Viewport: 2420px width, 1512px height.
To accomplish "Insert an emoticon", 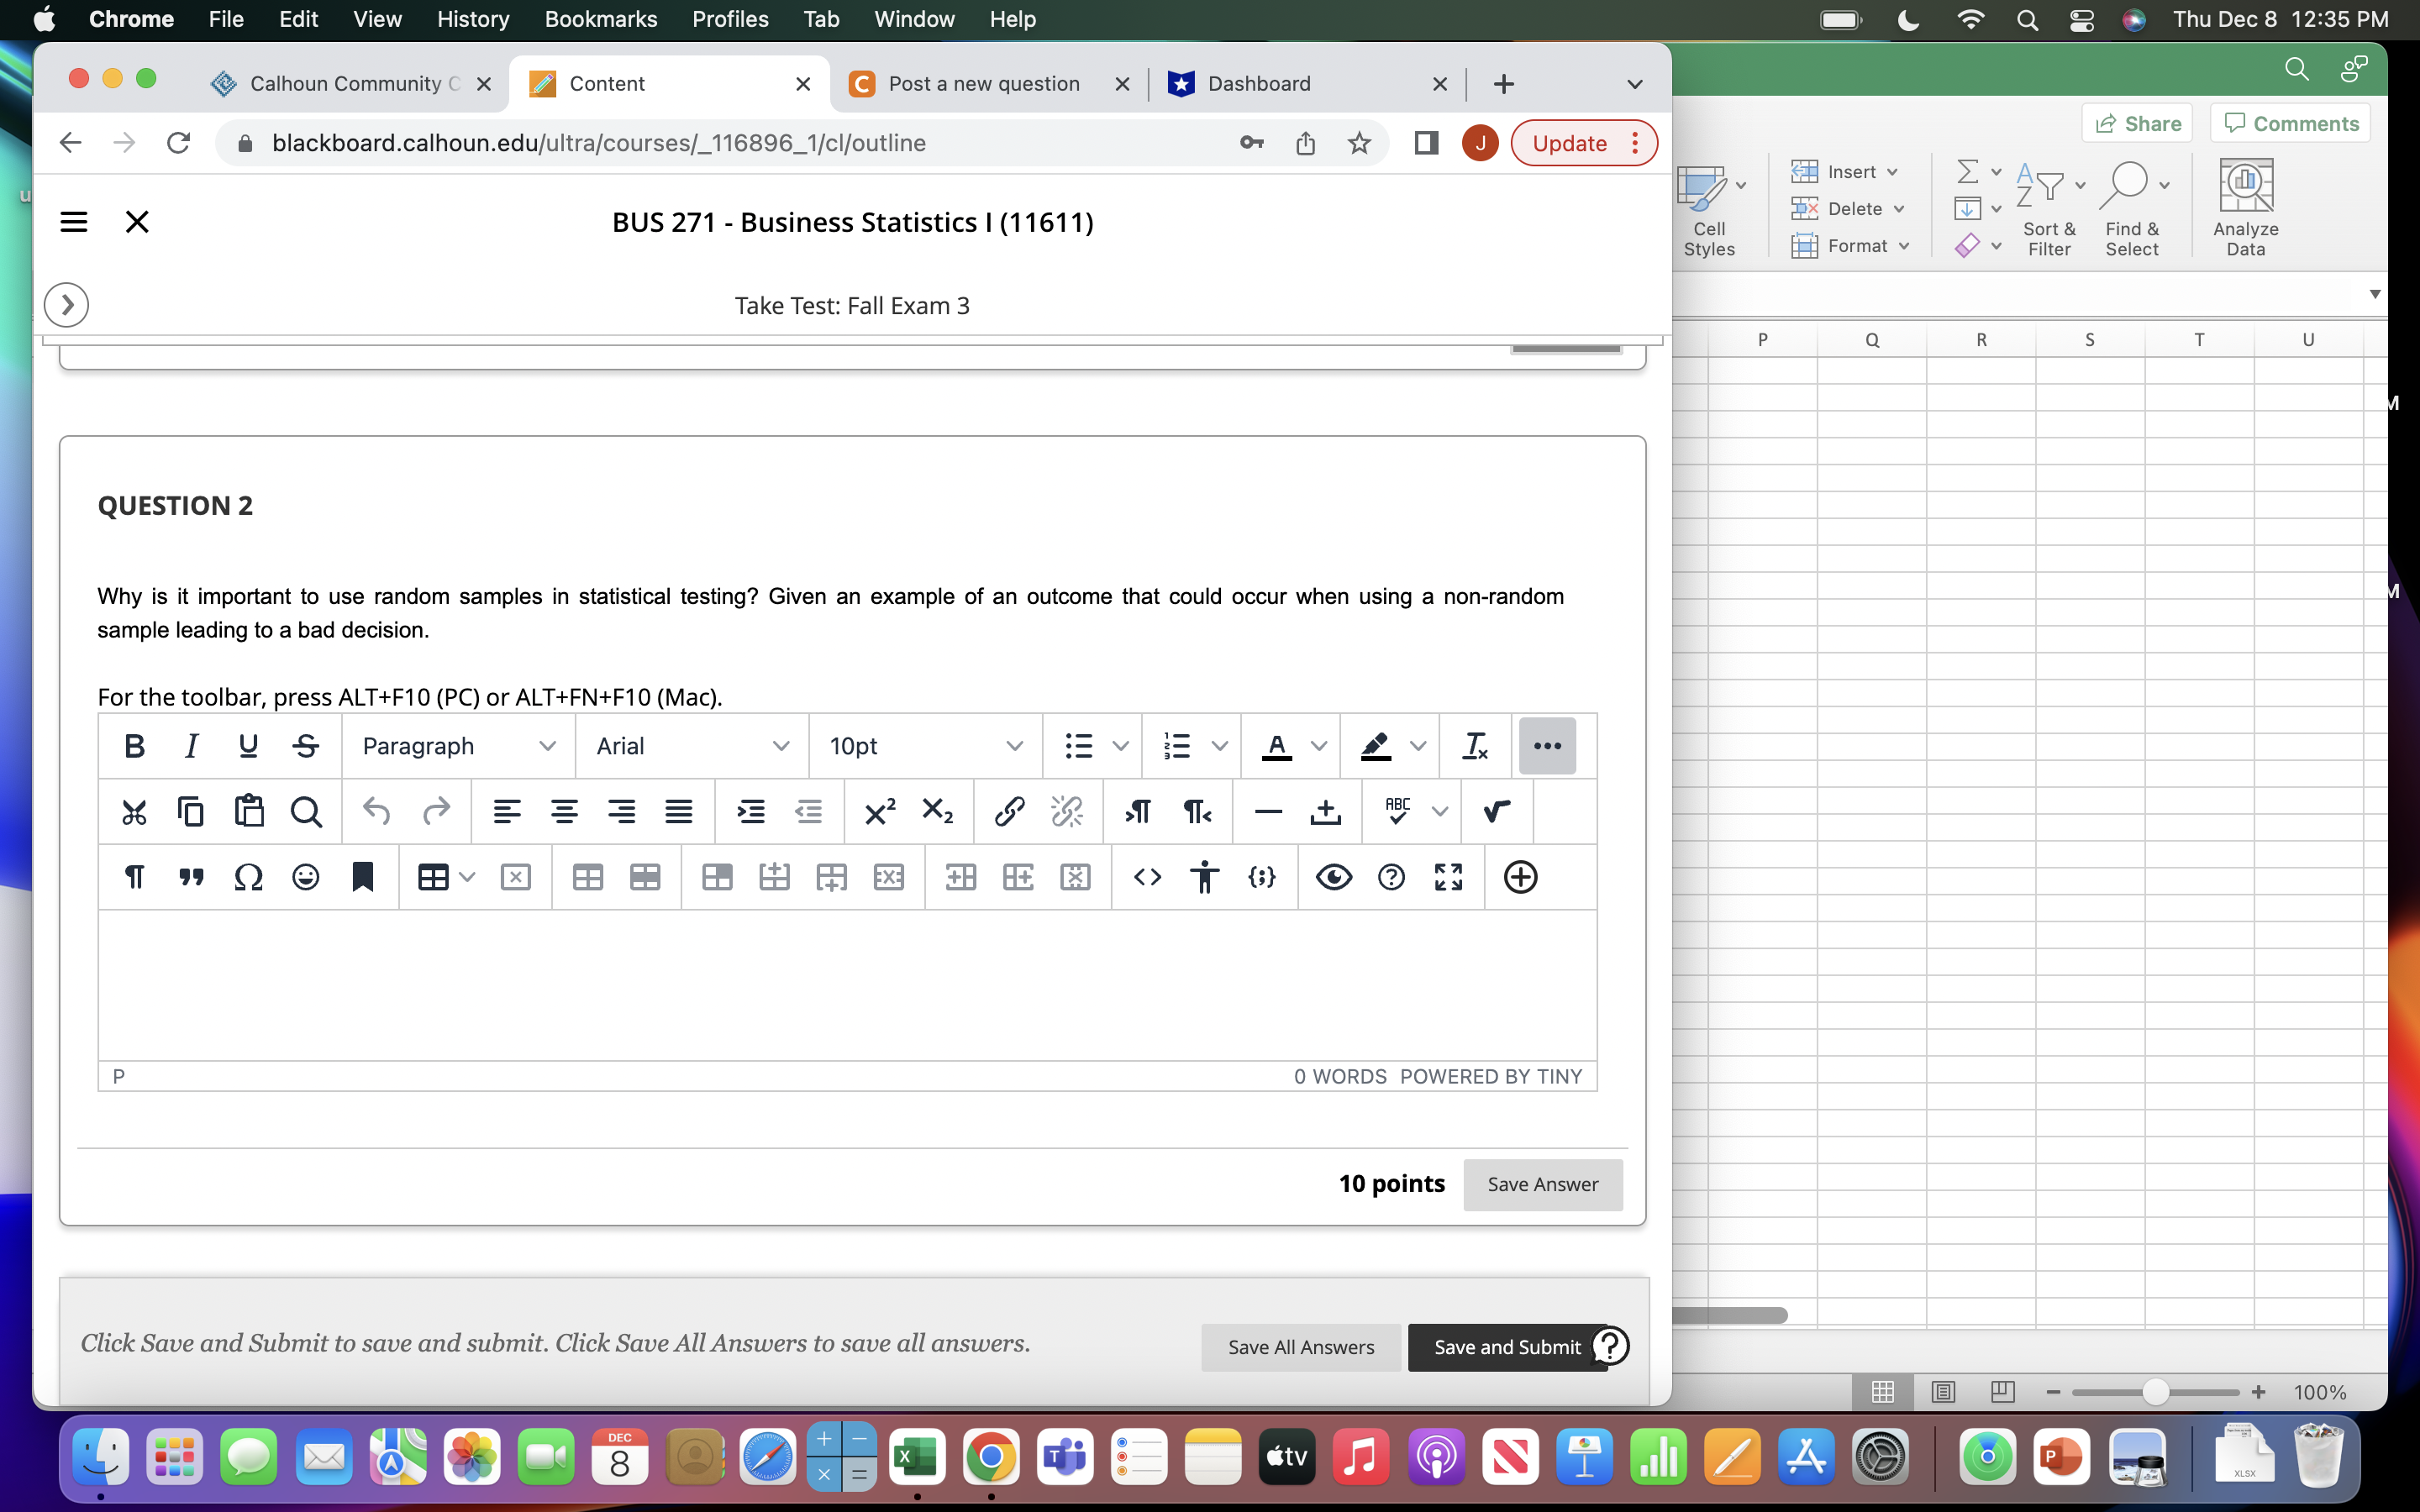I will [x=305, y=877].
